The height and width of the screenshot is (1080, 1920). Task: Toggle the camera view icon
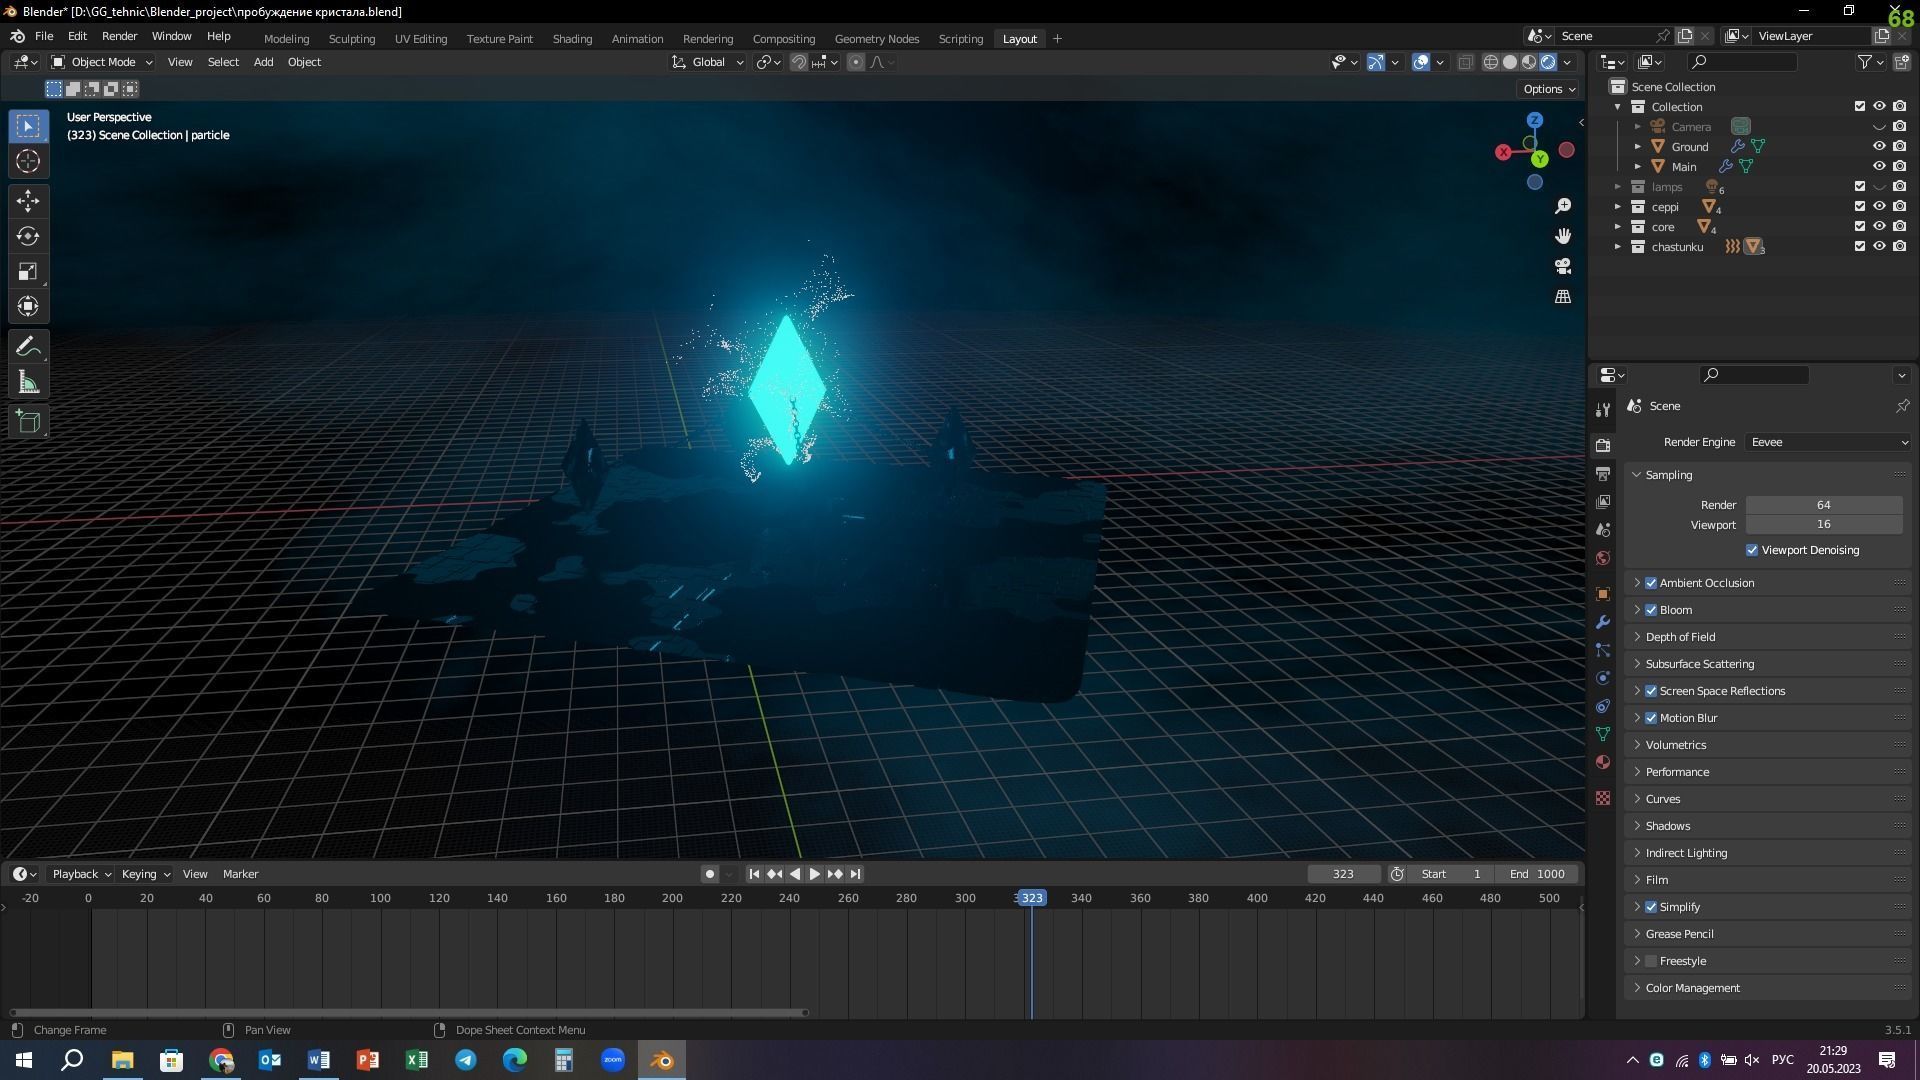coord(1563,266)
